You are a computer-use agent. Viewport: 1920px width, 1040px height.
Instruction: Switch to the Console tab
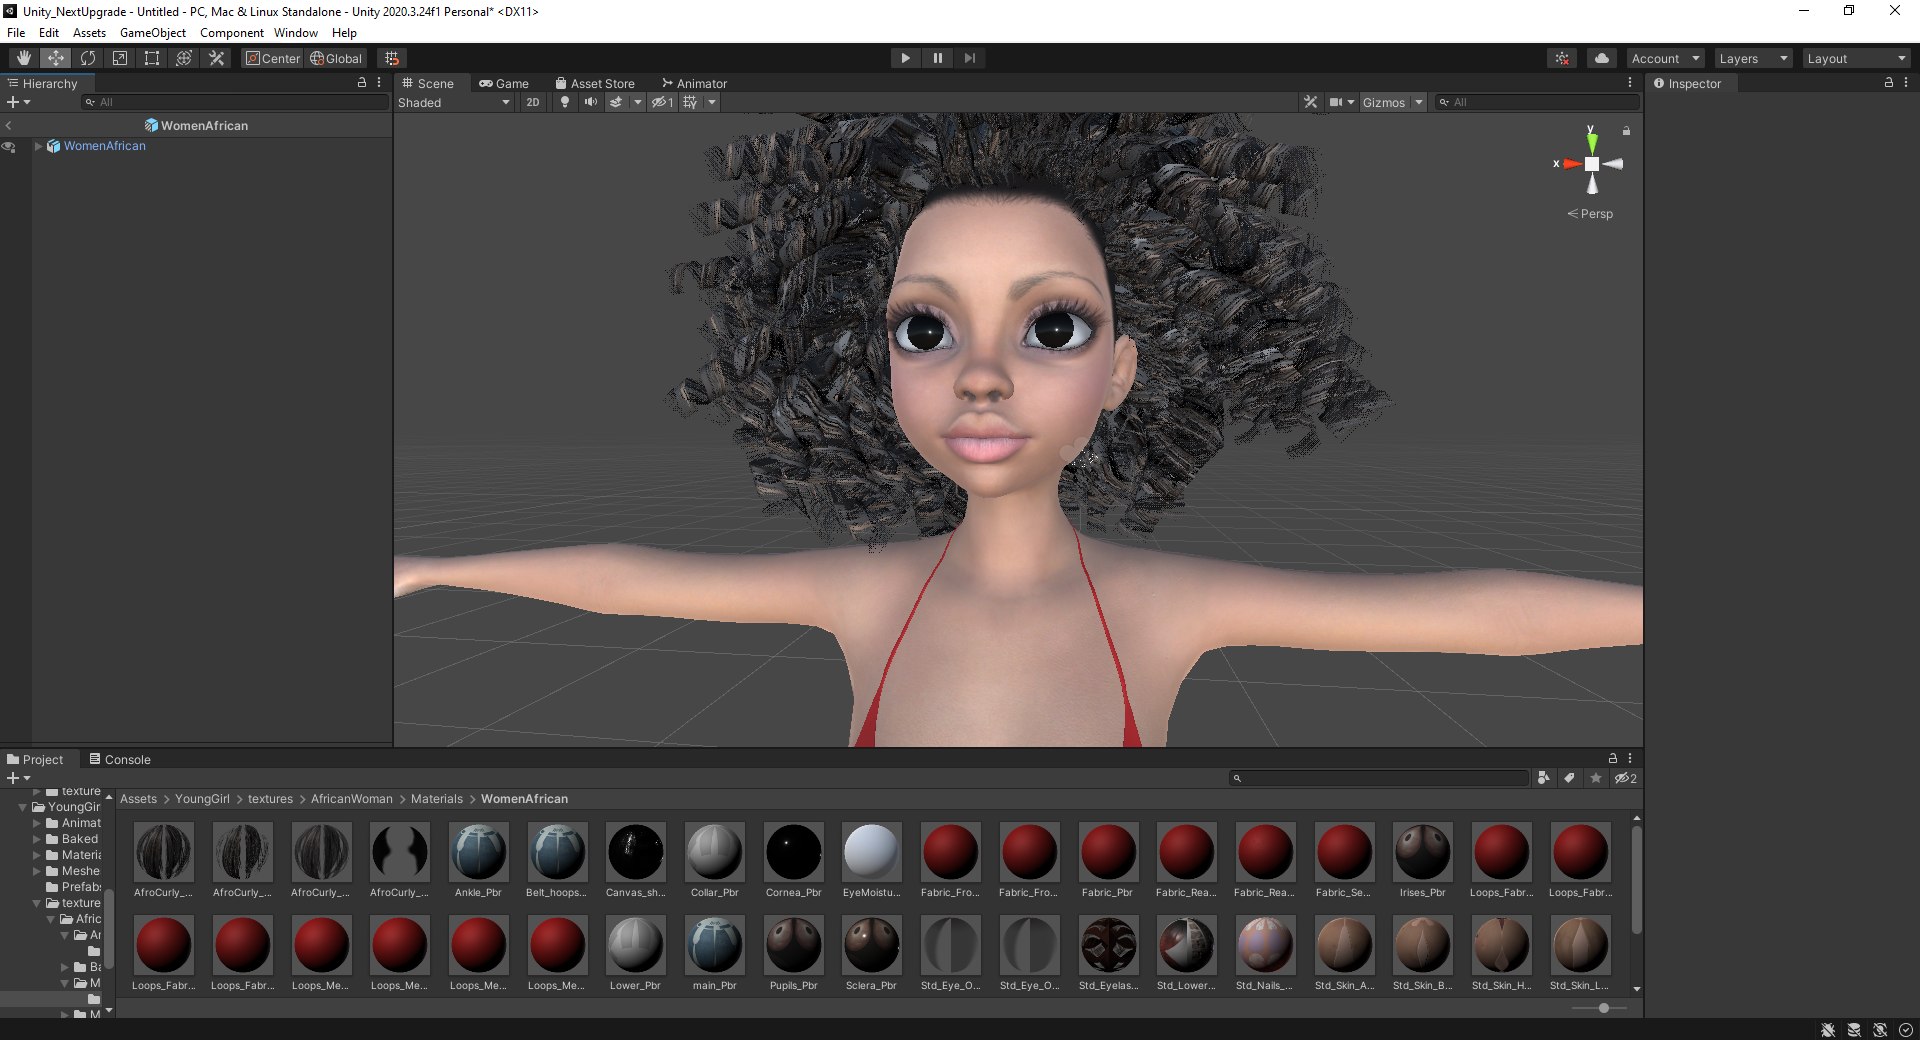coord(120,759)
